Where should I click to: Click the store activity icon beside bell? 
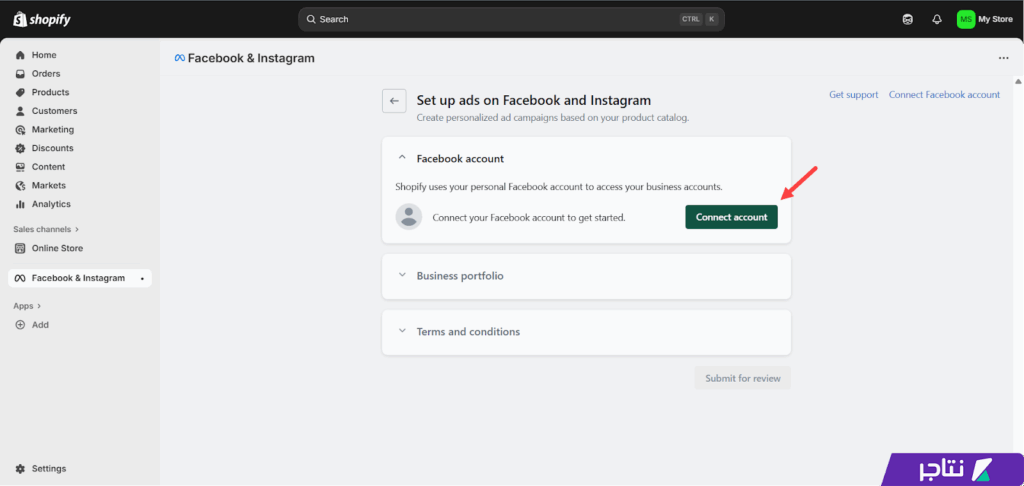point(907,19)
